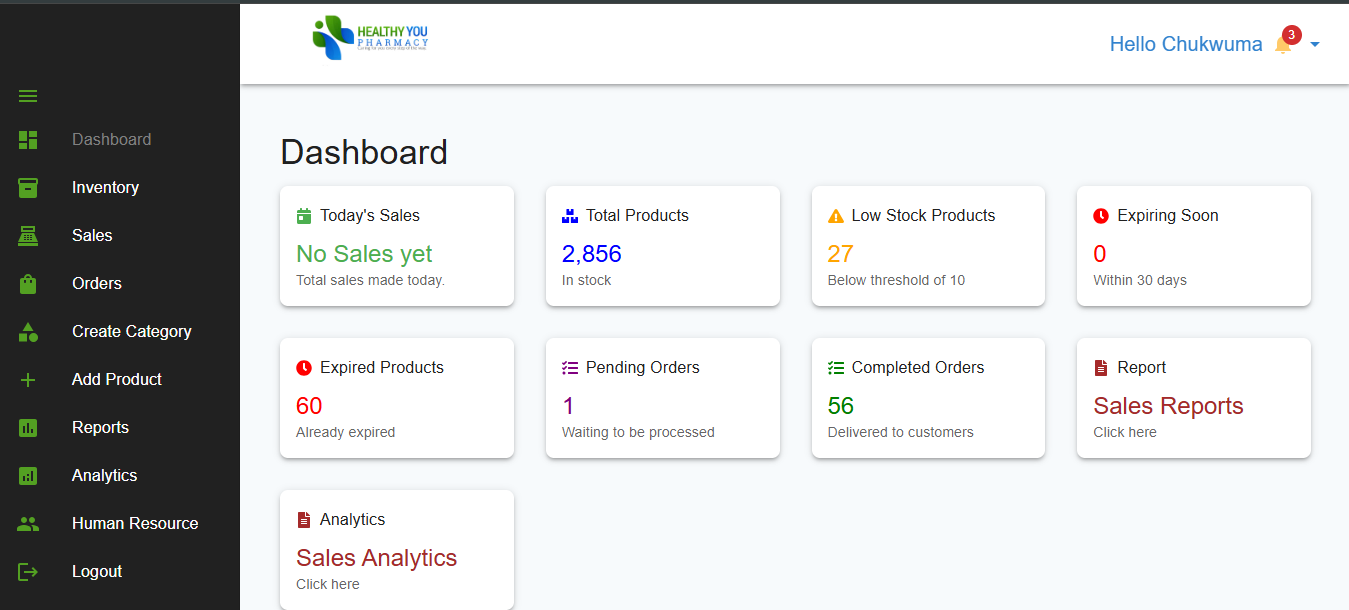Image resolution: width=1349 pixels, height=610 pixels.
Task: Click the warning triangle on Low Stock card
Action: (x=836, y=216)
